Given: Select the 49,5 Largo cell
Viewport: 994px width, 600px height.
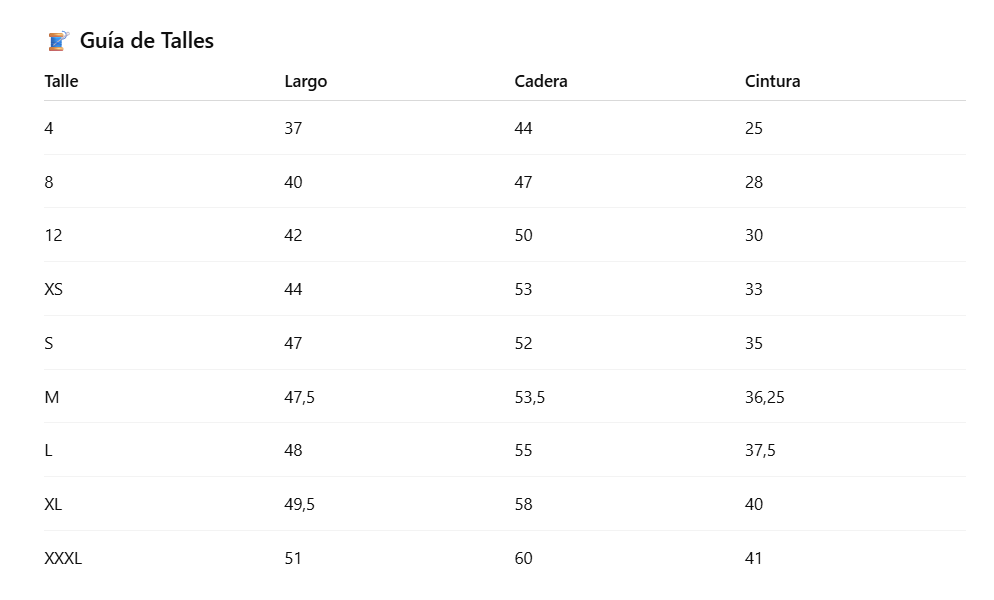Looking at the screenshot, I should [299, 504].
